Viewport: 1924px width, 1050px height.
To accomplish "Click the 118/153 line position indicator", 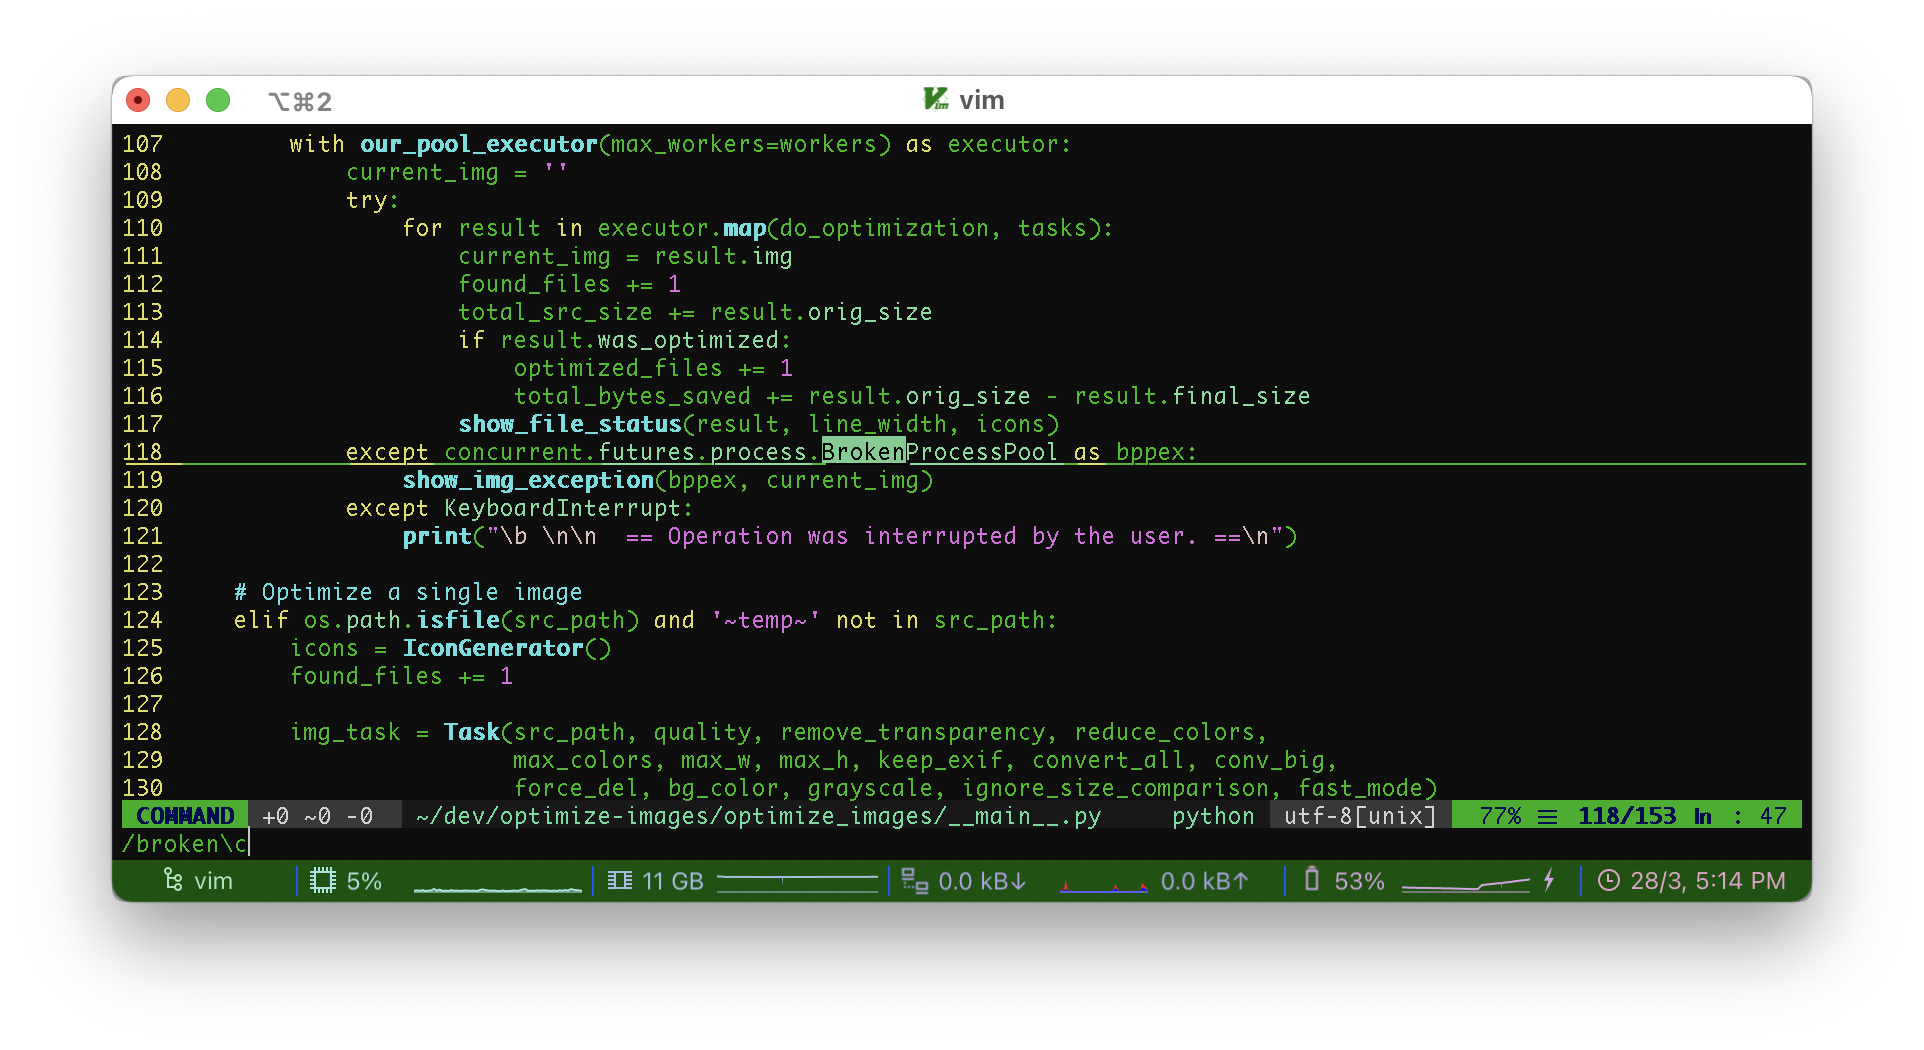I will tap(1626, 816).
